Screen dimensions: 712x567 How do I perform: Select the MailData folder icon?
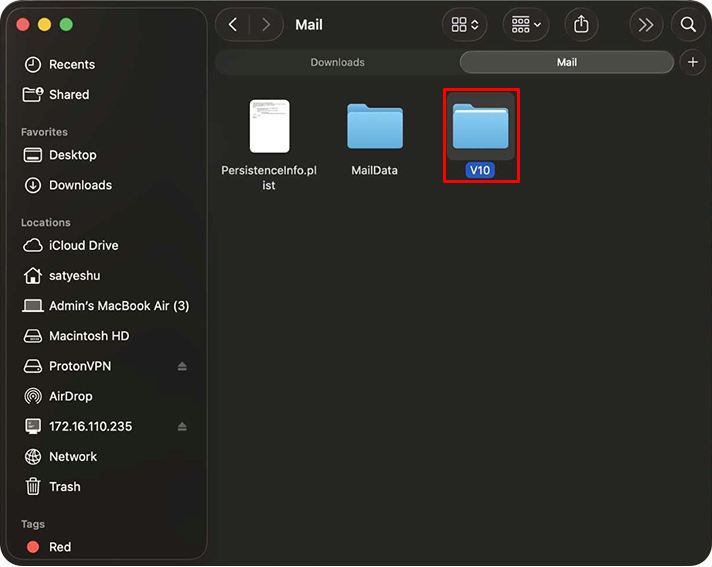coord(375,126)
